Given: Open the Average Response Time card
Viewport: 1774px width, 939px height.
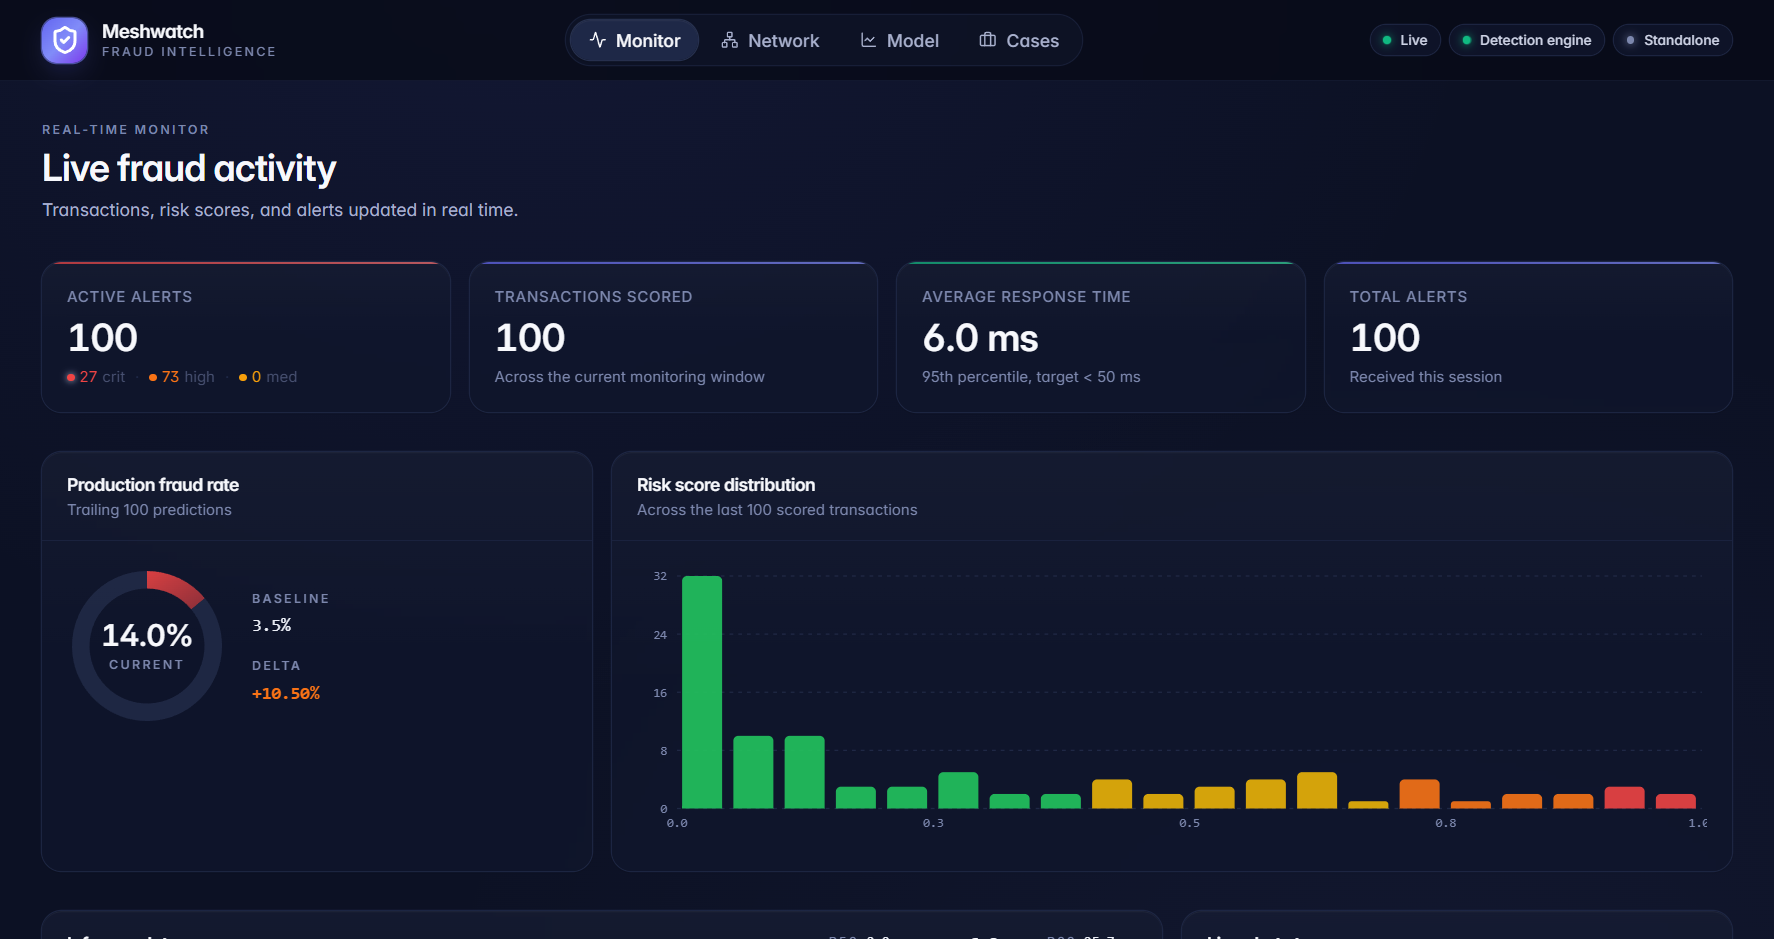Looking at the screenshot, I should click(1101, 337).
